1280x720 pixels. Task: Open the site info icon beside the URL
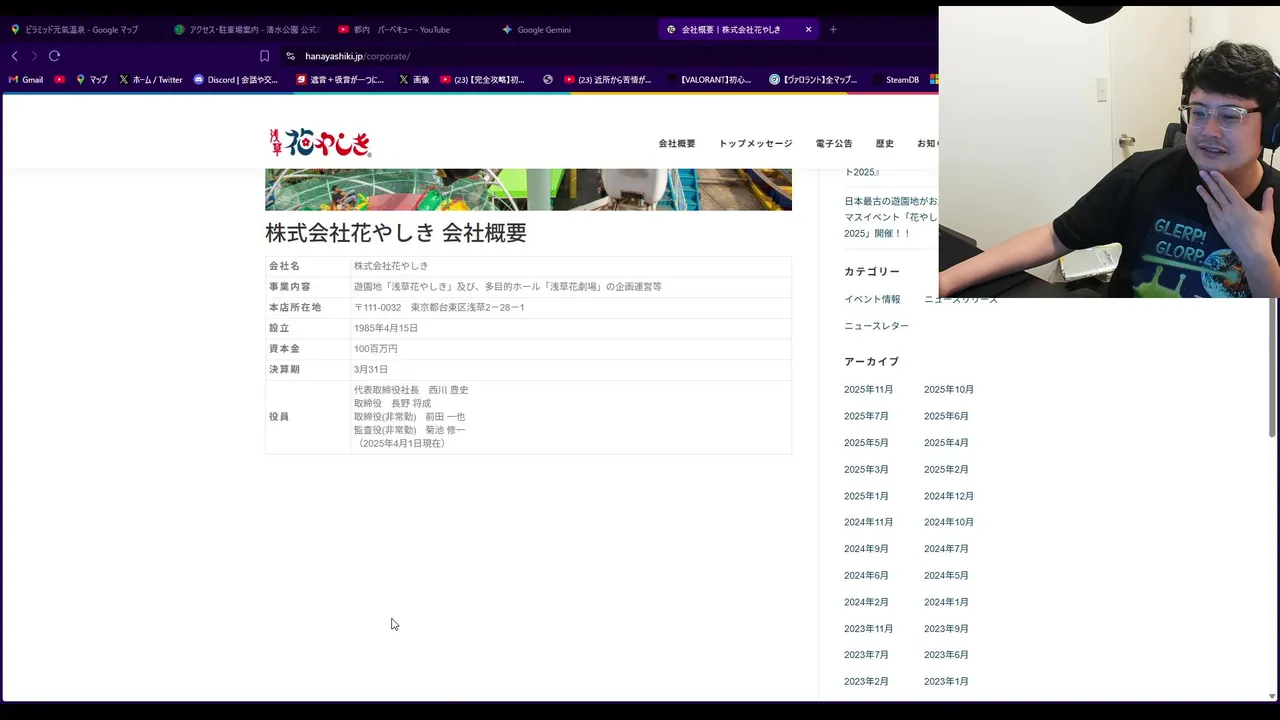point(290,56)
